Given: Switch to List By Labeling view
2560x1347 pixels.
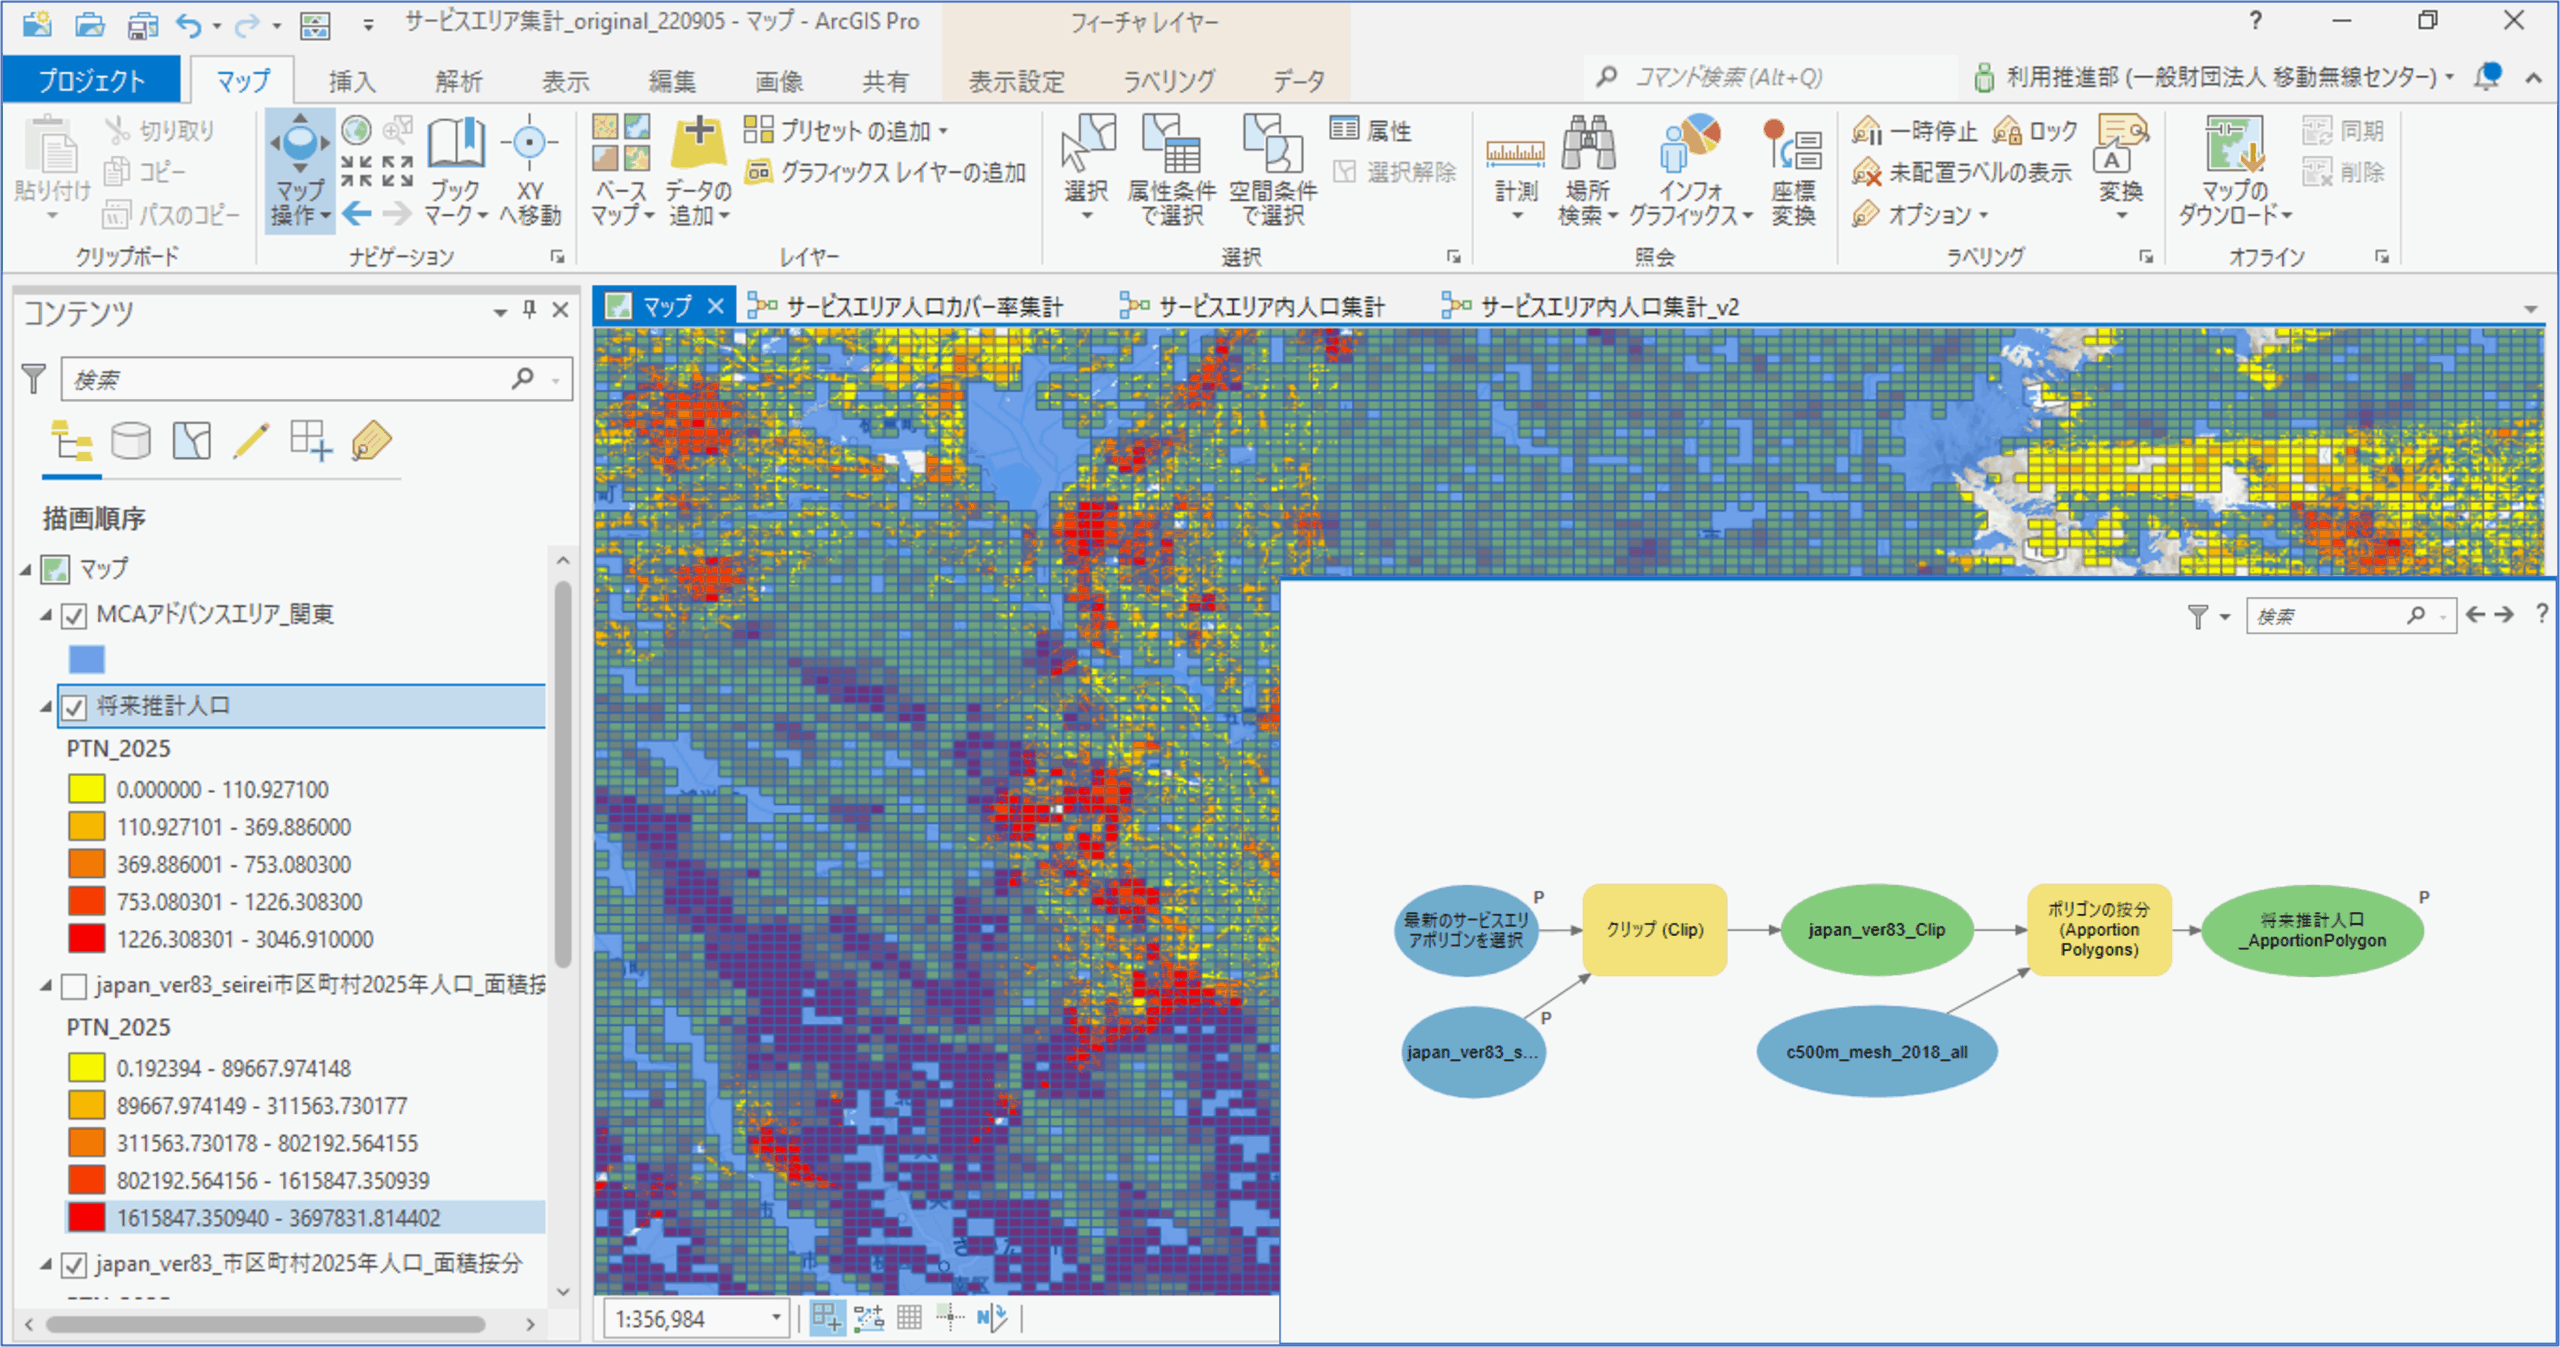Looking at the screenshot, I should [371, 441].
